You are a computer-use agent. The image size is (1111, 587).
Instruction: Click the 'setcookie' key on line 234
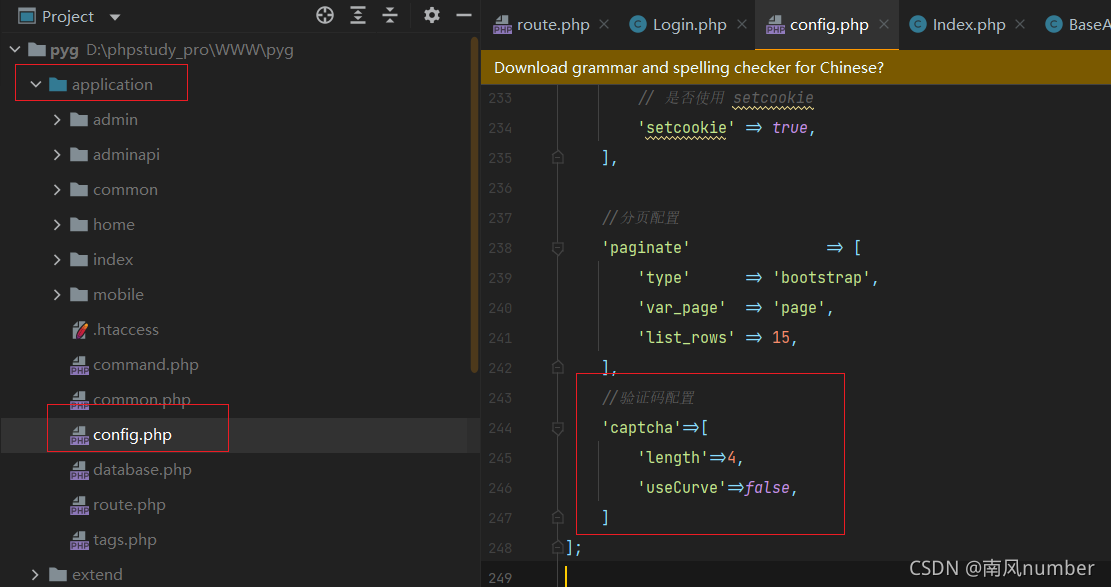(687, 128)
